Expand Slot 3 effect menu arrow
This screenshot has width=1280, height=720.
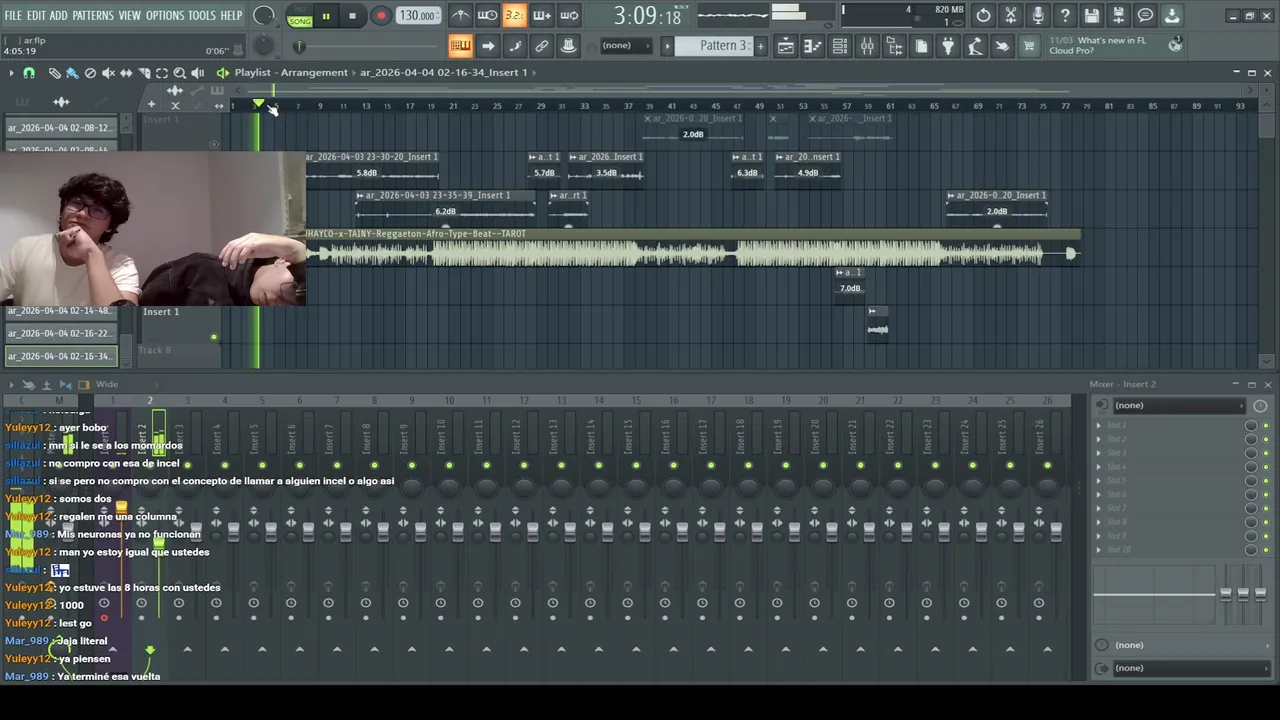1099,453
